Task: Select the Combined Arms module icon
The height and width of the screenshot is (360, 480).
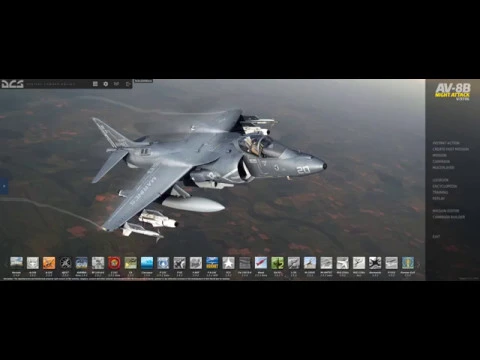Action: click(x=131, y=263)
